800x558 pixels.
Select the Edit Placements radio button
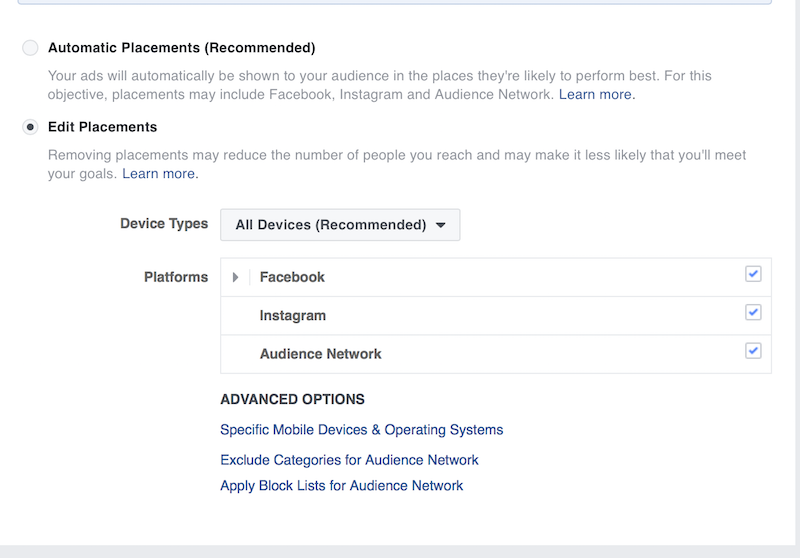[x=31, y=128]
